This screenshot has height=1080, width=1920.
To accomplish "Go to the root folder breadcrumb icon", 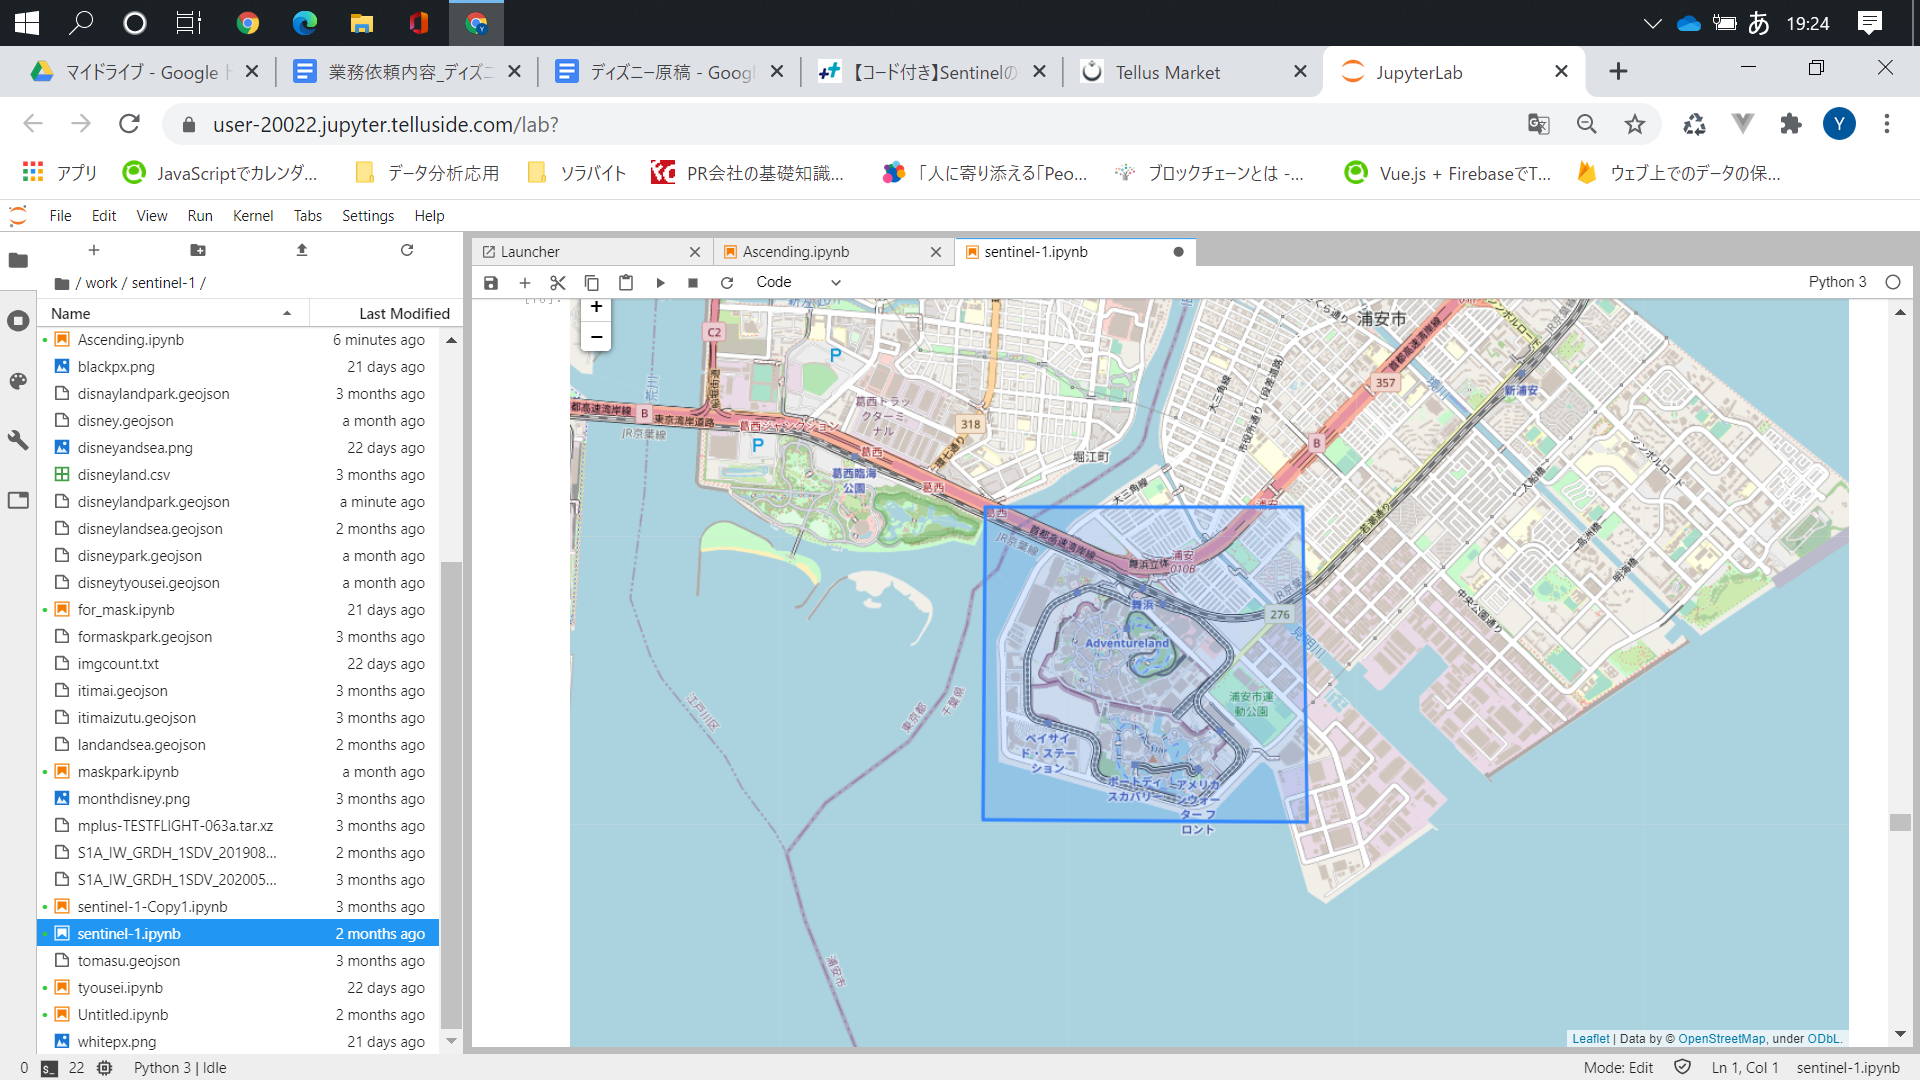I will (x=62, y=284).
